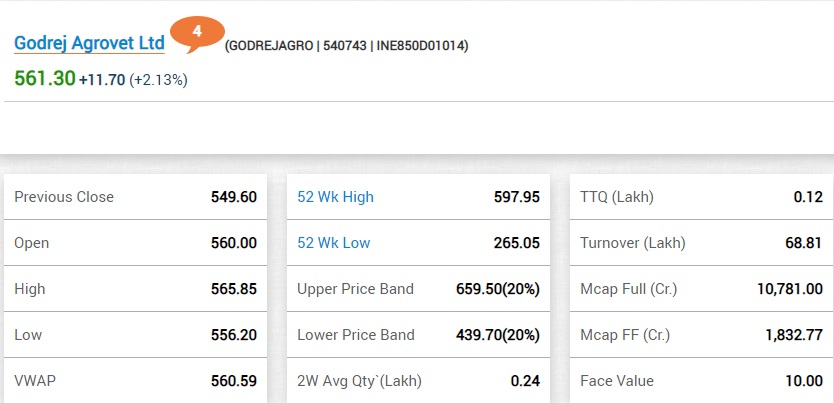The width and height of the screenshot is (834, 403).
Task: Click the TTQ (Lakh) label
Action: tap(616, 197)
